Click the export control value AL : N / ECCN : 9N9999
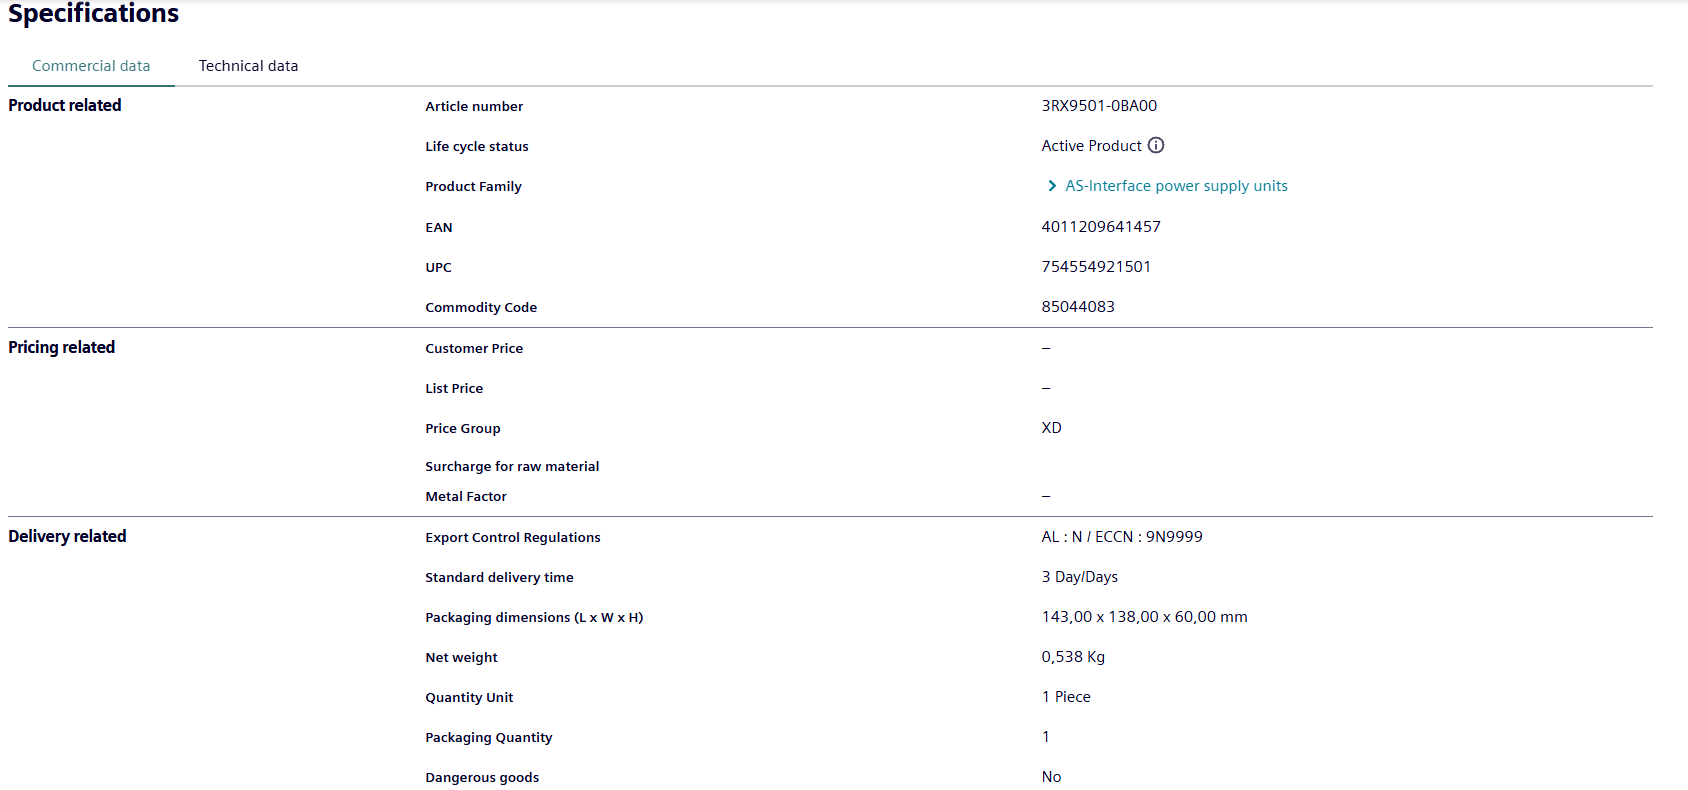The width and height of the screenshot is (1688, 790). [1122, 537]
